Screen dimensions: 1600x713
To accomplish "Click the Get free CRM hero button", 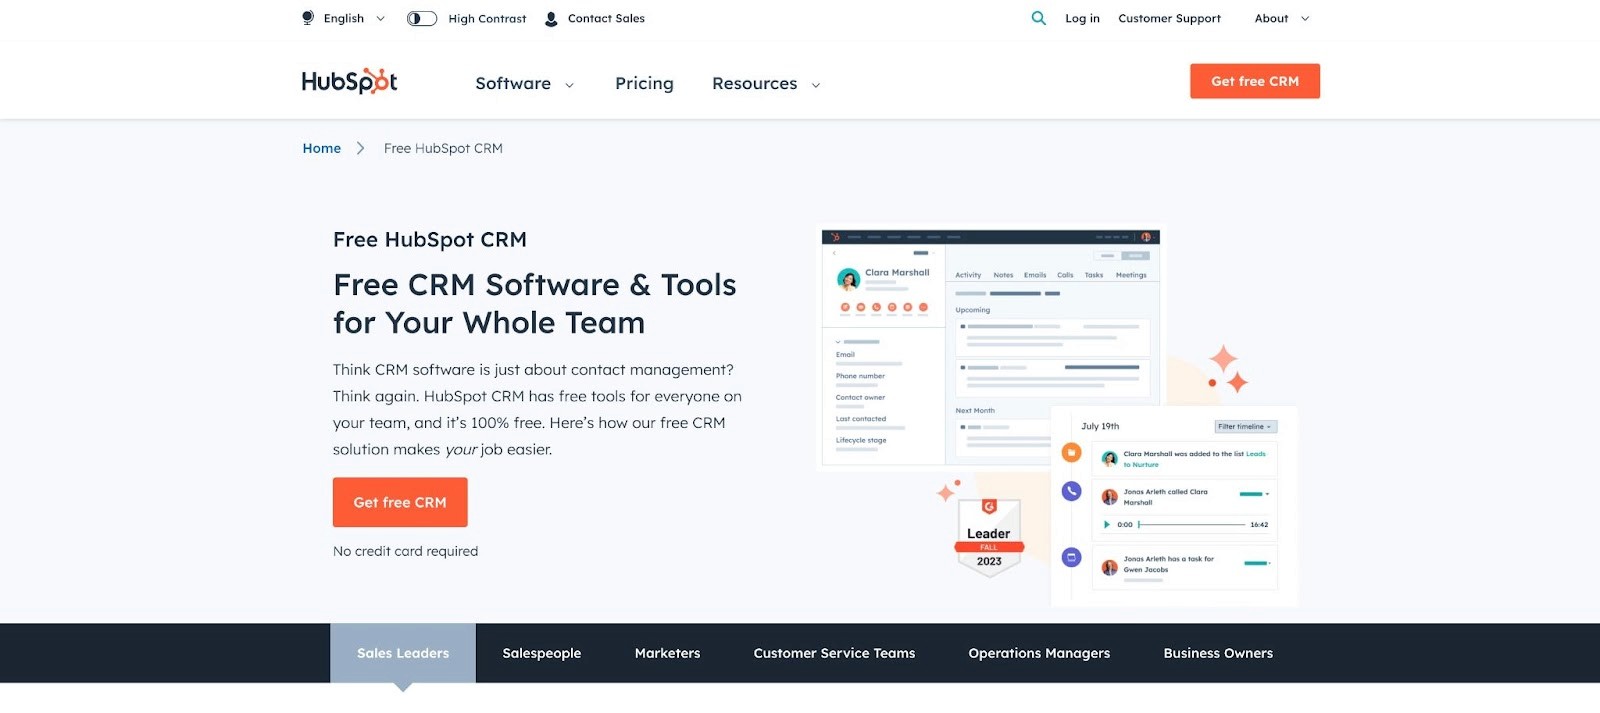I will coord(400,502).
